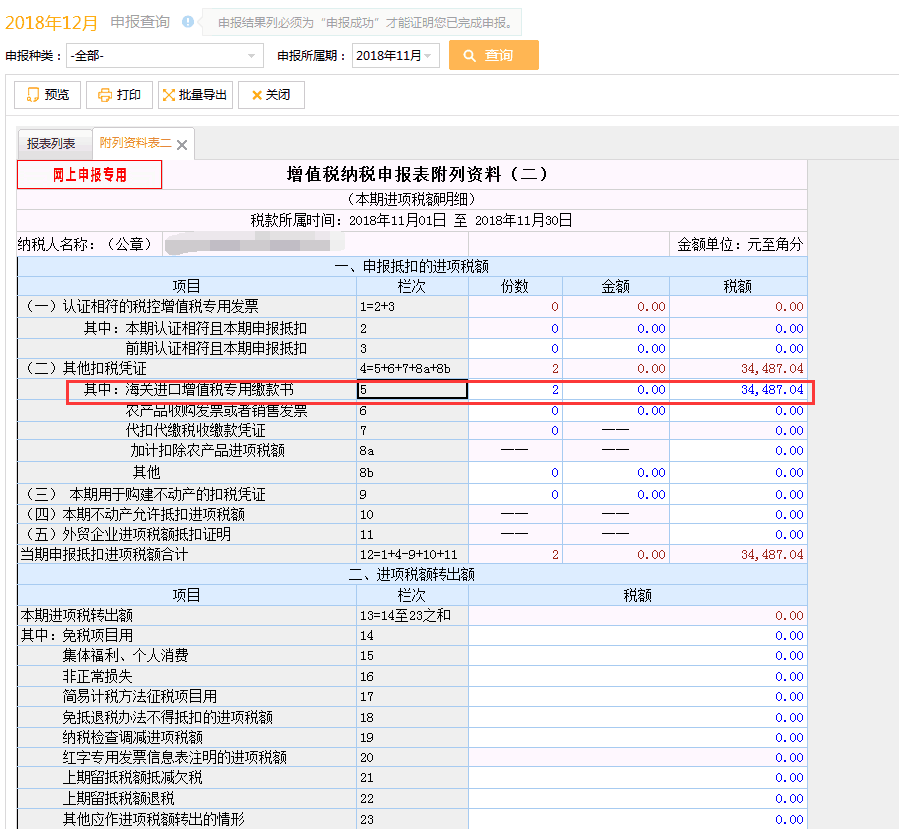Click 农产品收购发票或者销售发票 row label
The height and width of the screenshot is (829, 899).
click(x=216, y=410)
